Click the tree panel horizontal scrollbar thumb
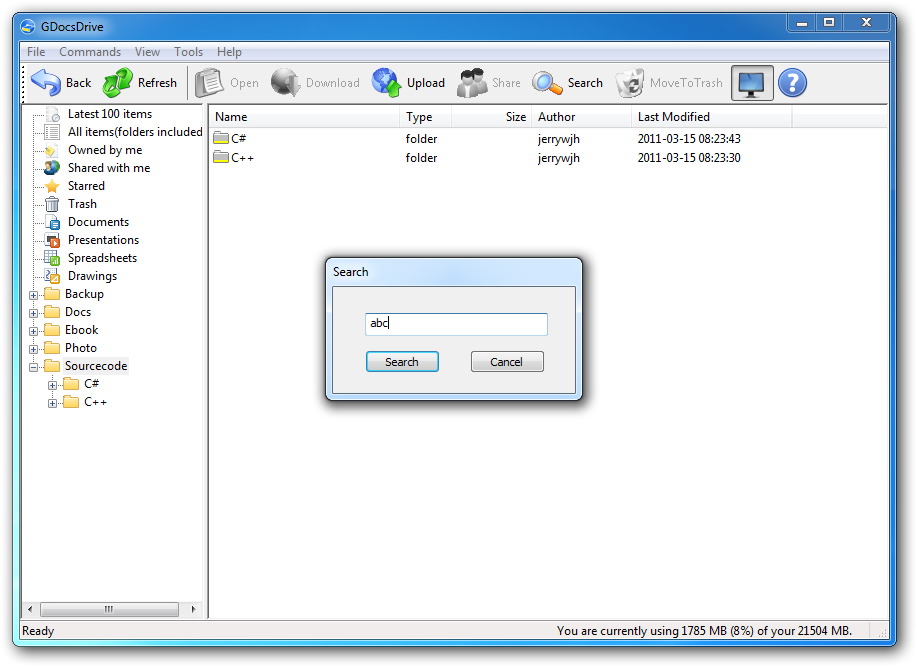The width and height of the screenshot is (917, 667). tap(109, 609)
